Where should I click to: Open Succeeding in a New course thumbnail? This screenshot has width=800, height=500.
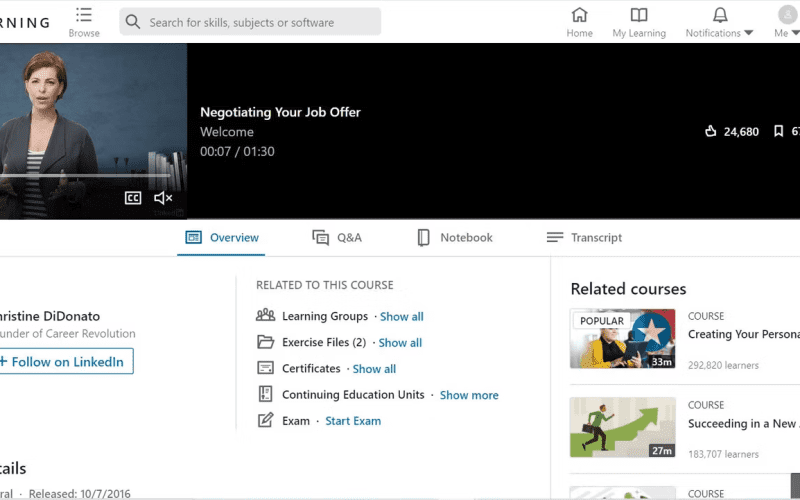tap(622, 427)
